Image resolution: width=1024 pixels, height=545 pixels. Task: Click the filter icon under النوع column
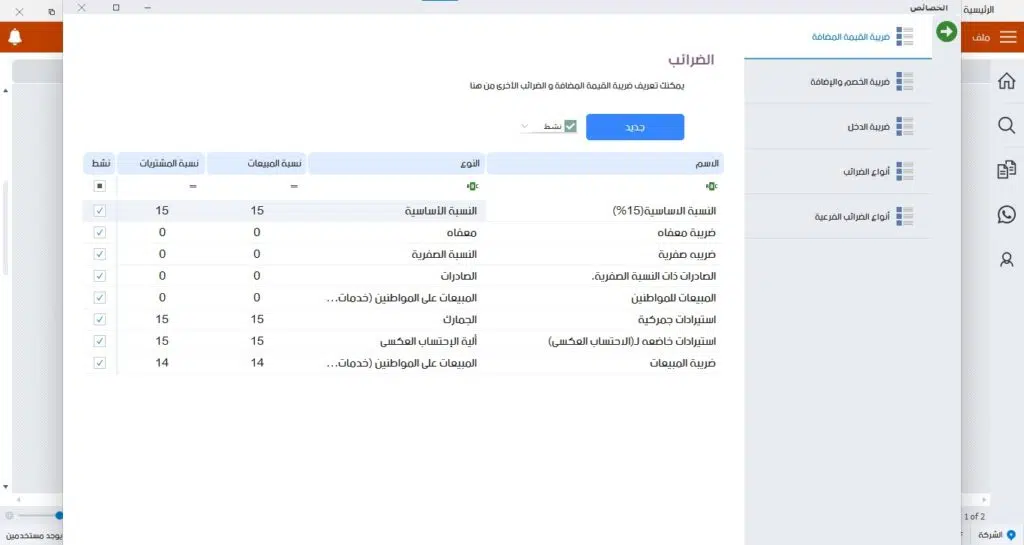[473, 187]
